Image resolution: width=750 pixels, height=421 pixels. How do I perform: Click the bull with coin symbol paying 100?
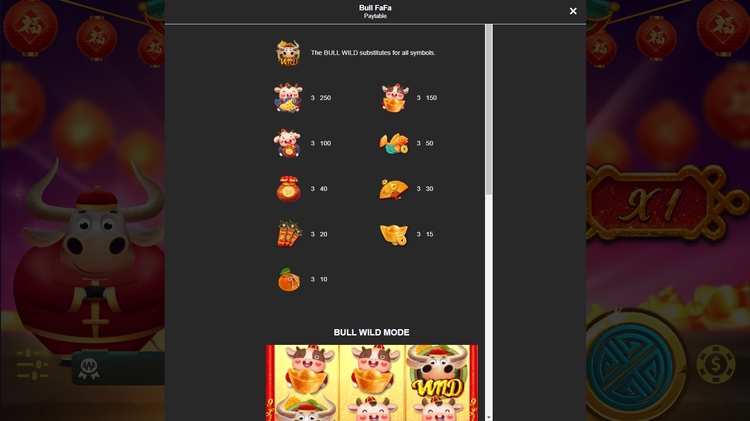point(287,143)
